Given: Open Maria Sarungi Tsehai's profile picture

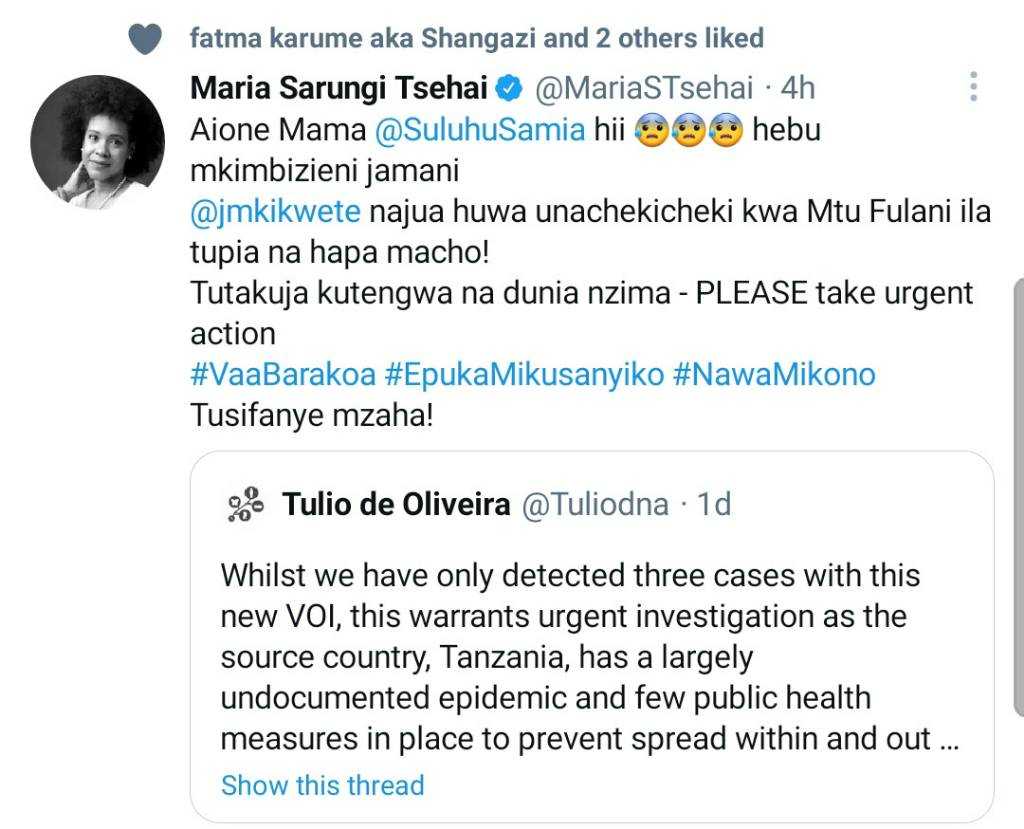Looking at the screenshot, I should 97,142.
